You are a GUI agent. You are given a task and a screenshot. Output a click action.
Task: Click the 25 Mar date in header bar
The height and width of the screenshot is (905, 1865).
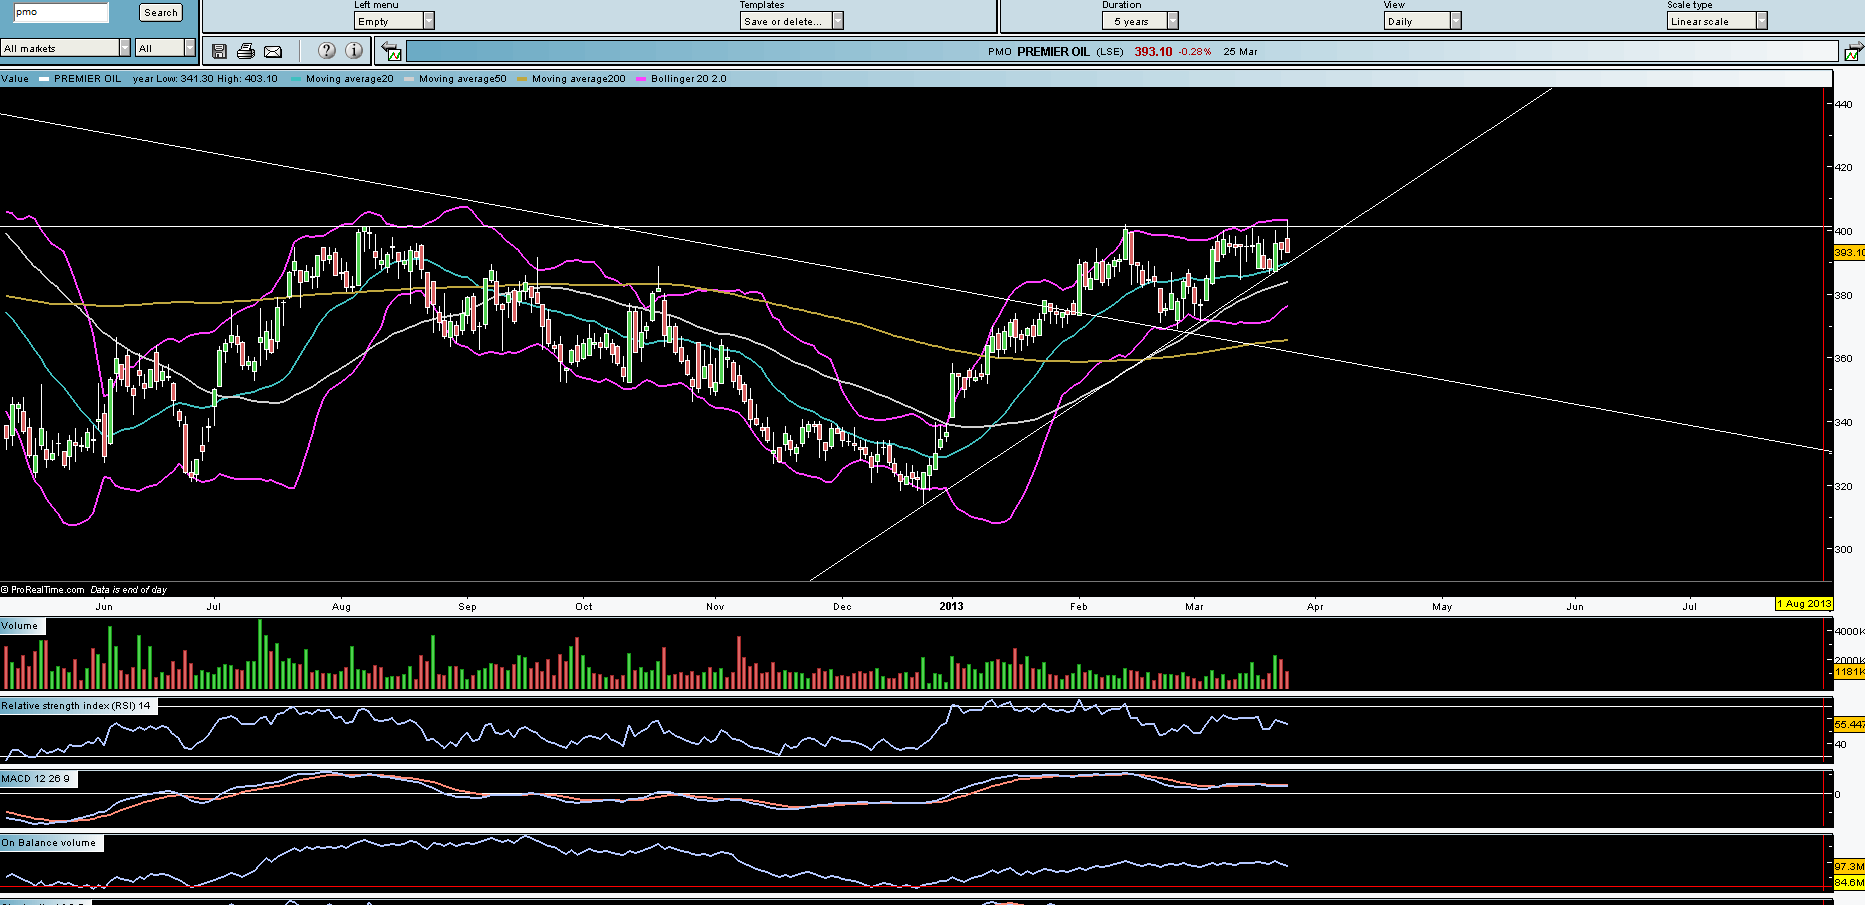tap(1241, 52)
